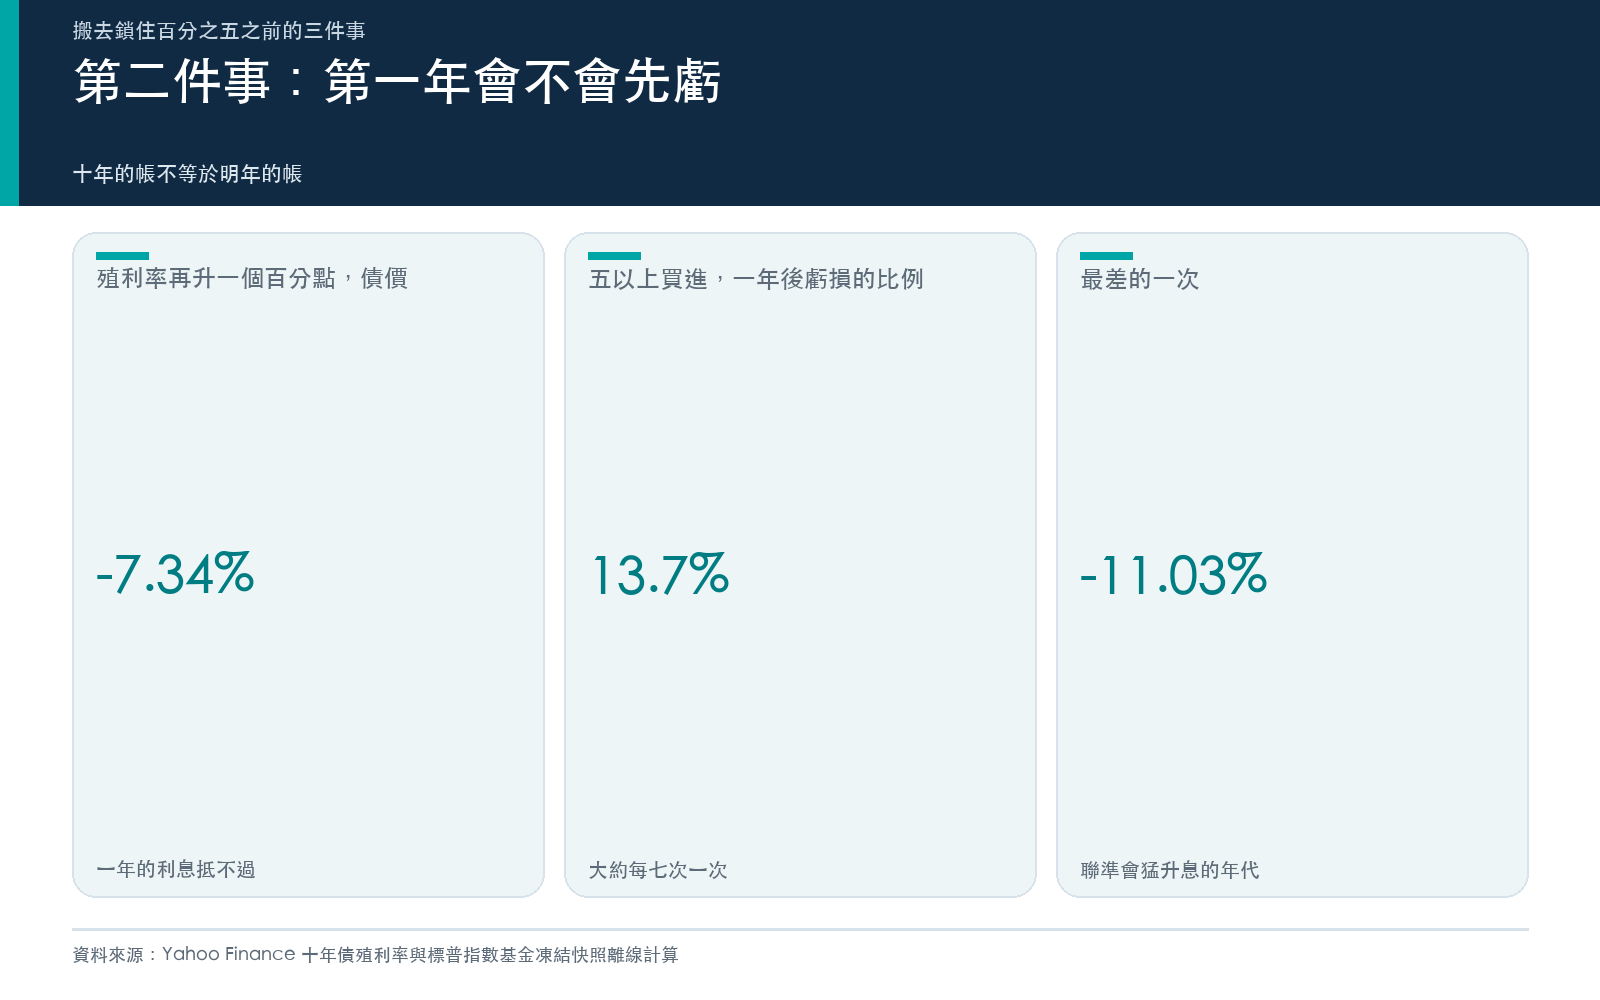
Task: Click the main title '第二件事：第一年會不會先虧'
Action: [x=397, y=81]
